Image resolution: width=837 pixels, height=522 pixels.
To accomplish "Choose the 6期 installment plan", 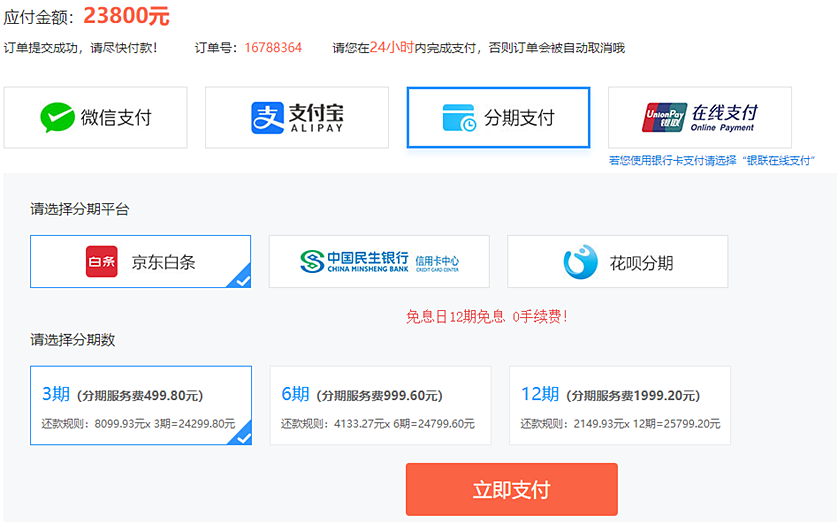I will 380,405.
